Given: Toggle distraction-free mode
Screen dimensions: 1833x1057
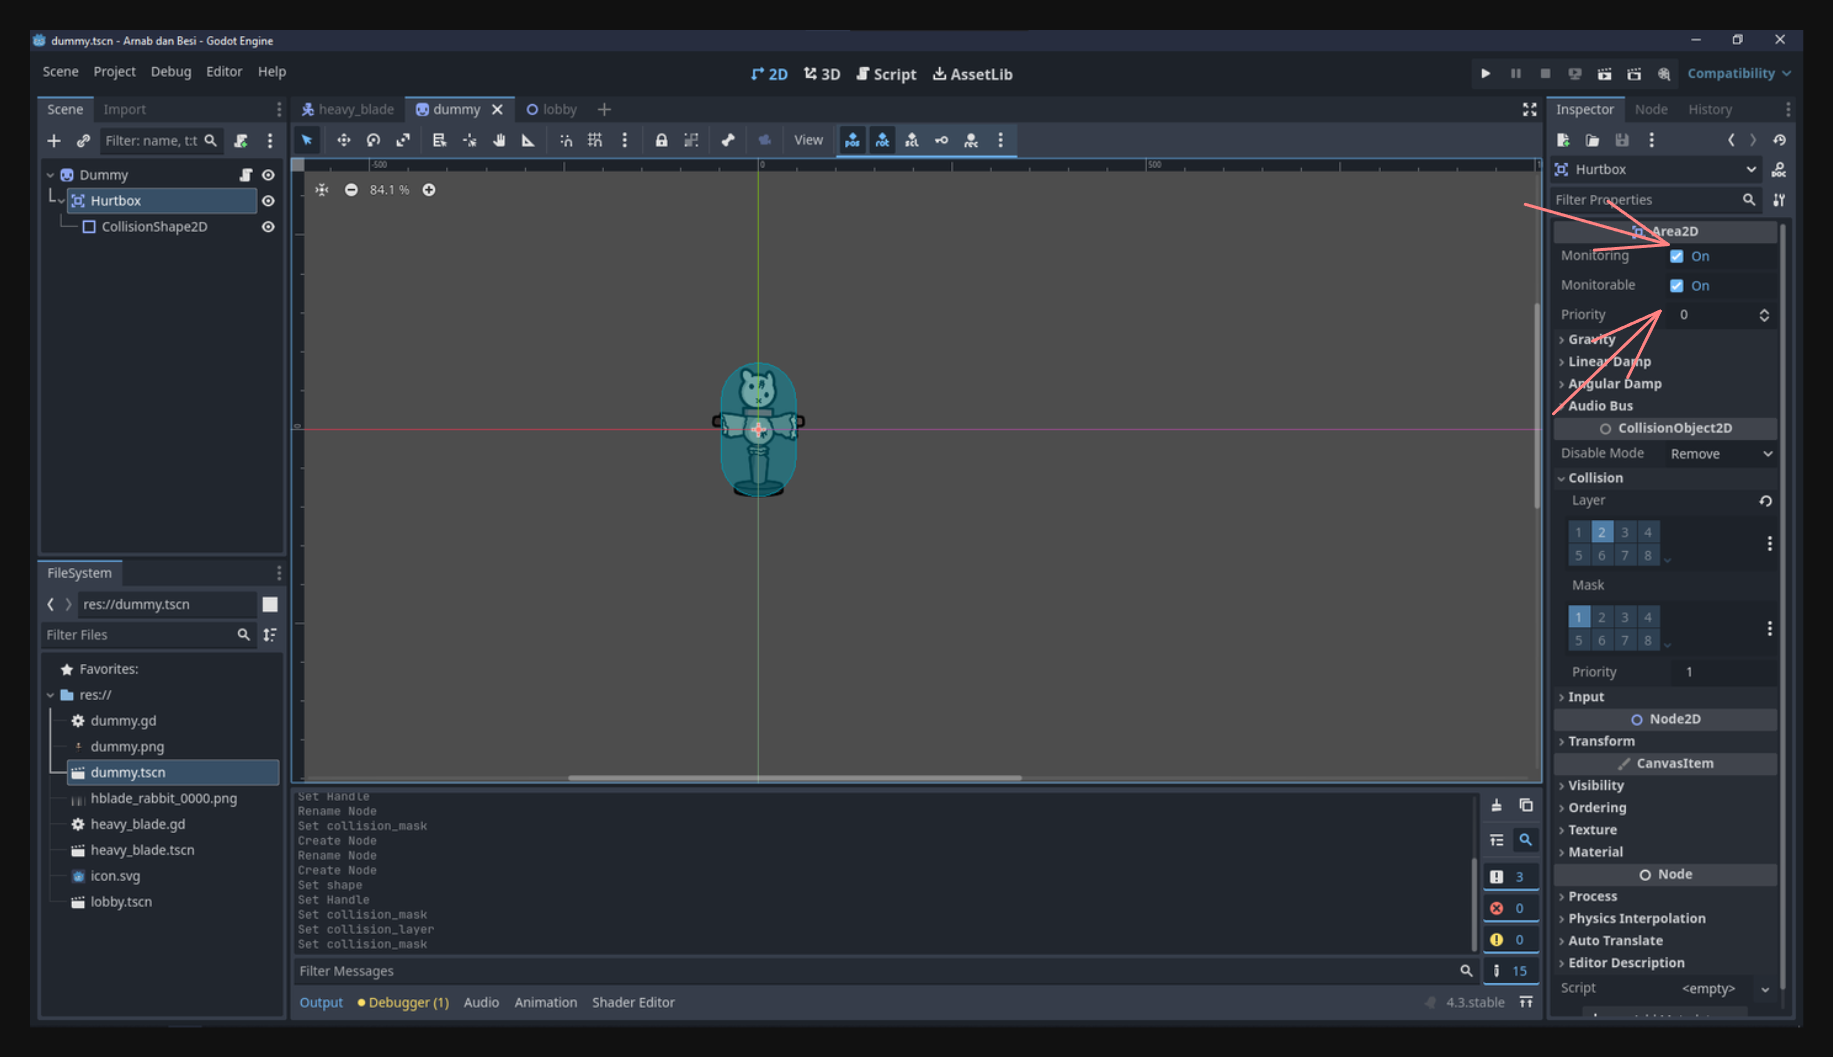Looking at the screenshot, I should coord(1529,109).
